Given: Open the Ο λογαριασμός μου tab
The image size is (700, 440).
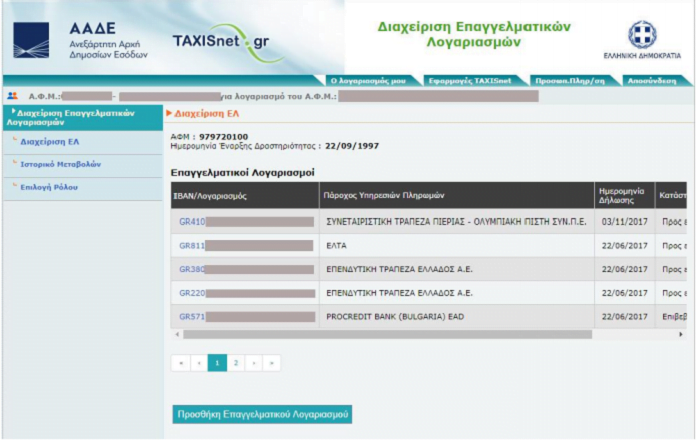Looking at the screenshot, I should 368,81.
